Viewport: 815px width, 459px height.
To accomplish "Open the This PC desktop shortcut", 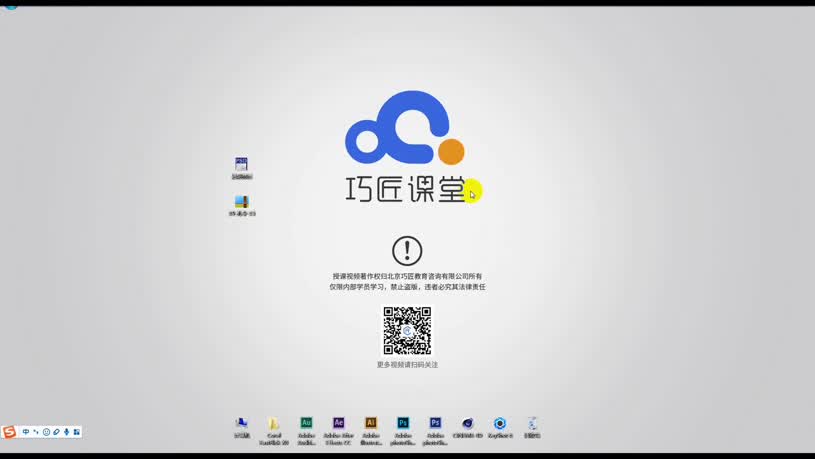I will pyautogui.click(x=242, y=427).
